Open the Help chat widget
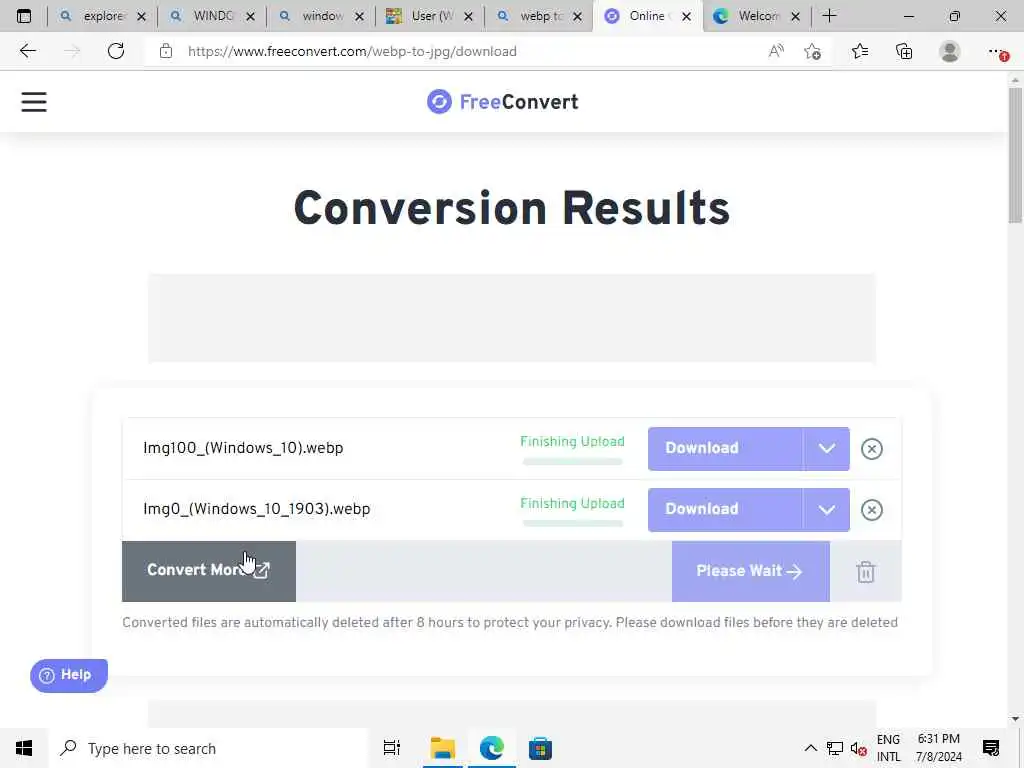The height and width of the screenshot is (768, 1024). (69, 675)
